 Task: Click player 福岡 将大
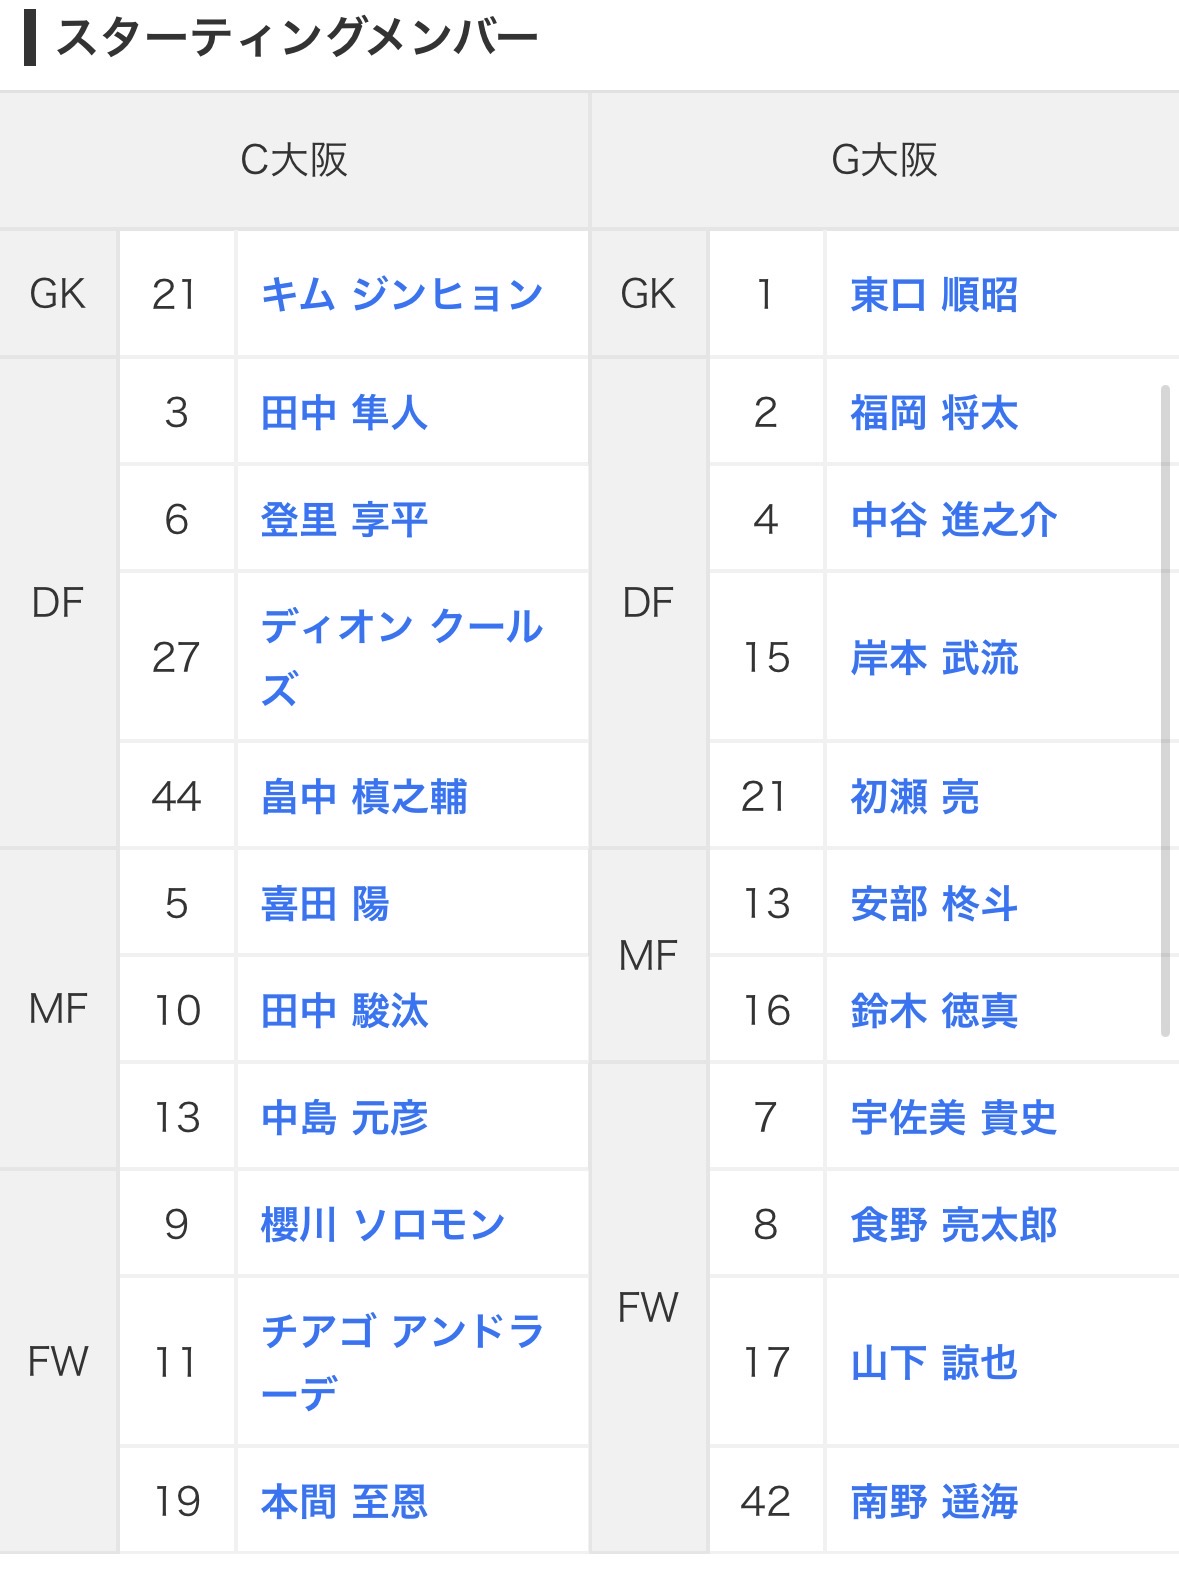(934, 413)
